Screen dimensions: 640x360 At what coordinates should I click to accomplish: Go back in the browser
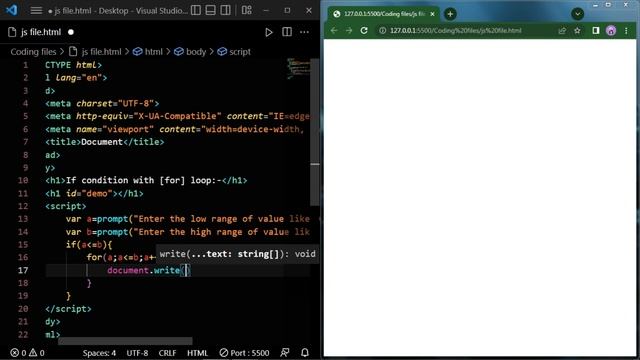334,31
